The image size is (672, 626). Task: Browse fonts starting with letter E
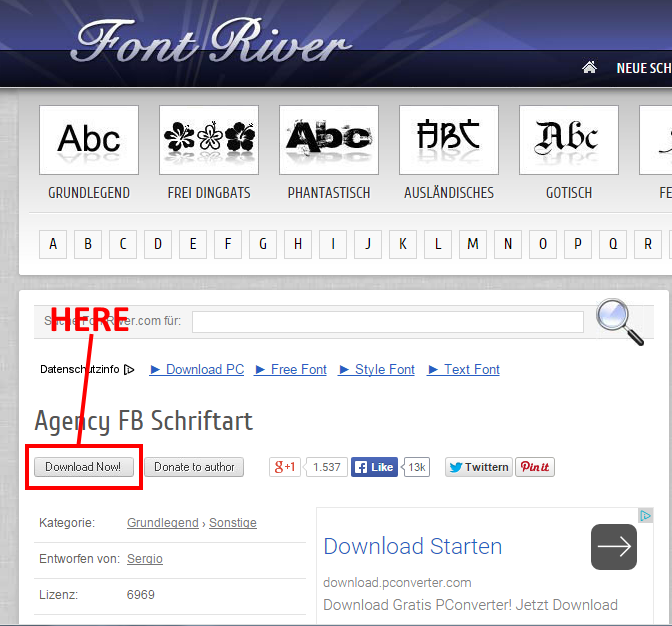tap(193, 244)
